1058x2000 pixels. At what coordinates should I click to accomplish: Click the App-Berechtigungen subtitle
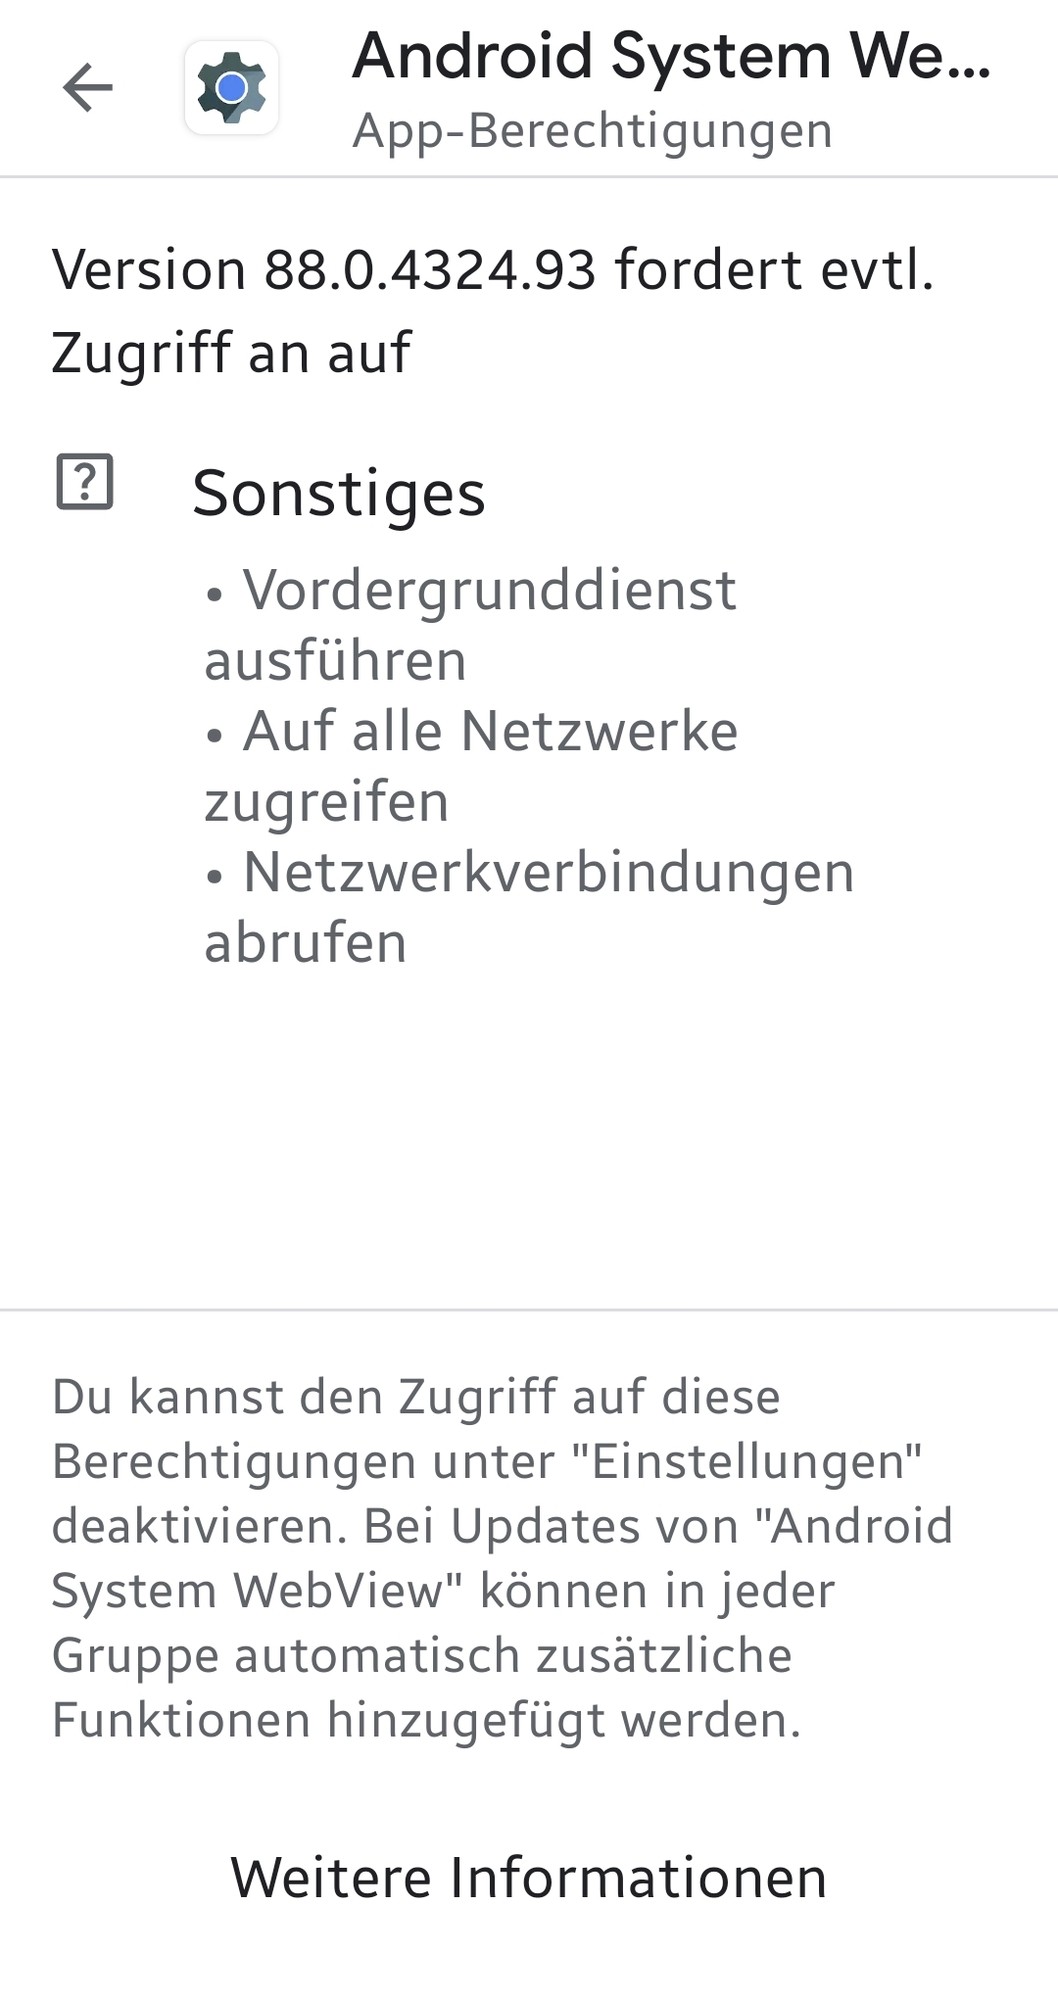pyautogui.click(x=592, y=131)
